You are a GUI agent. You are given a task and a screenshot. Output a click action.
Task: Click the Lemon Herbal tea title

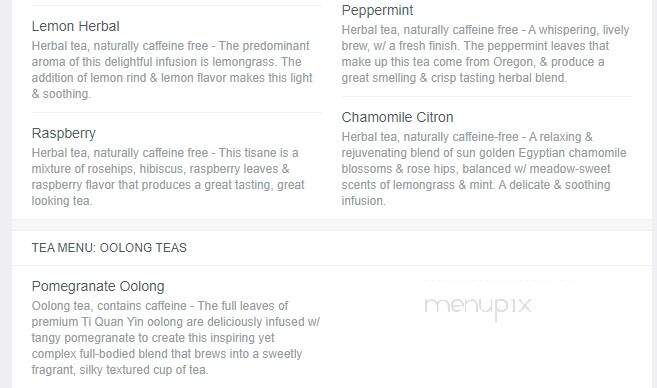click(x=75, y=26)
